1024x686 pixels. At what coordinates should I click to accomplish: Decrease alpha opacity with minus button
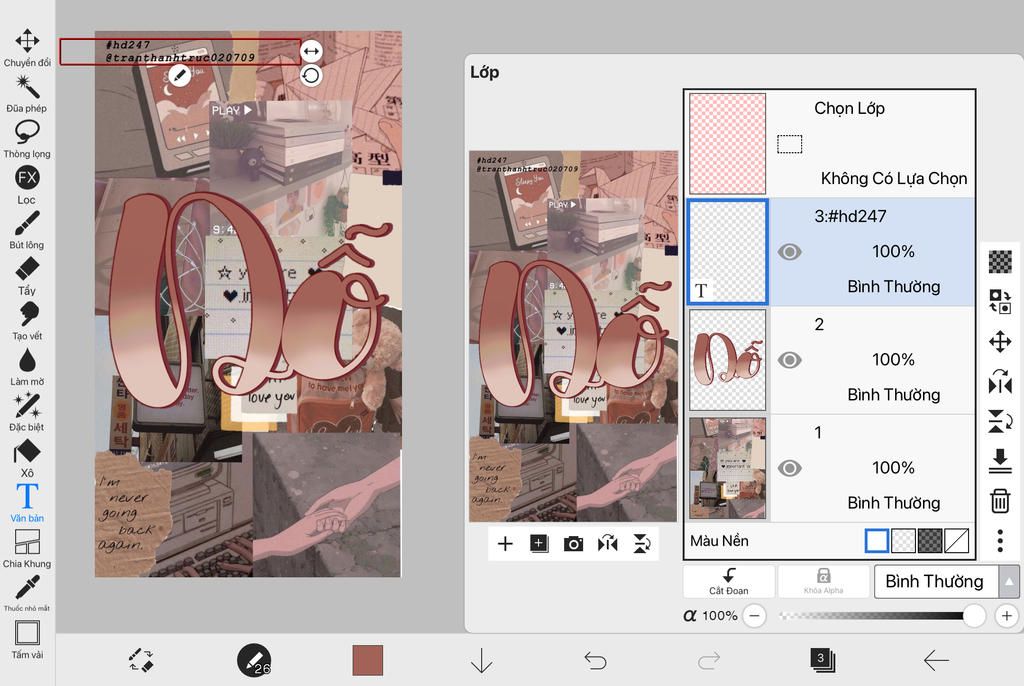(754, 615)
